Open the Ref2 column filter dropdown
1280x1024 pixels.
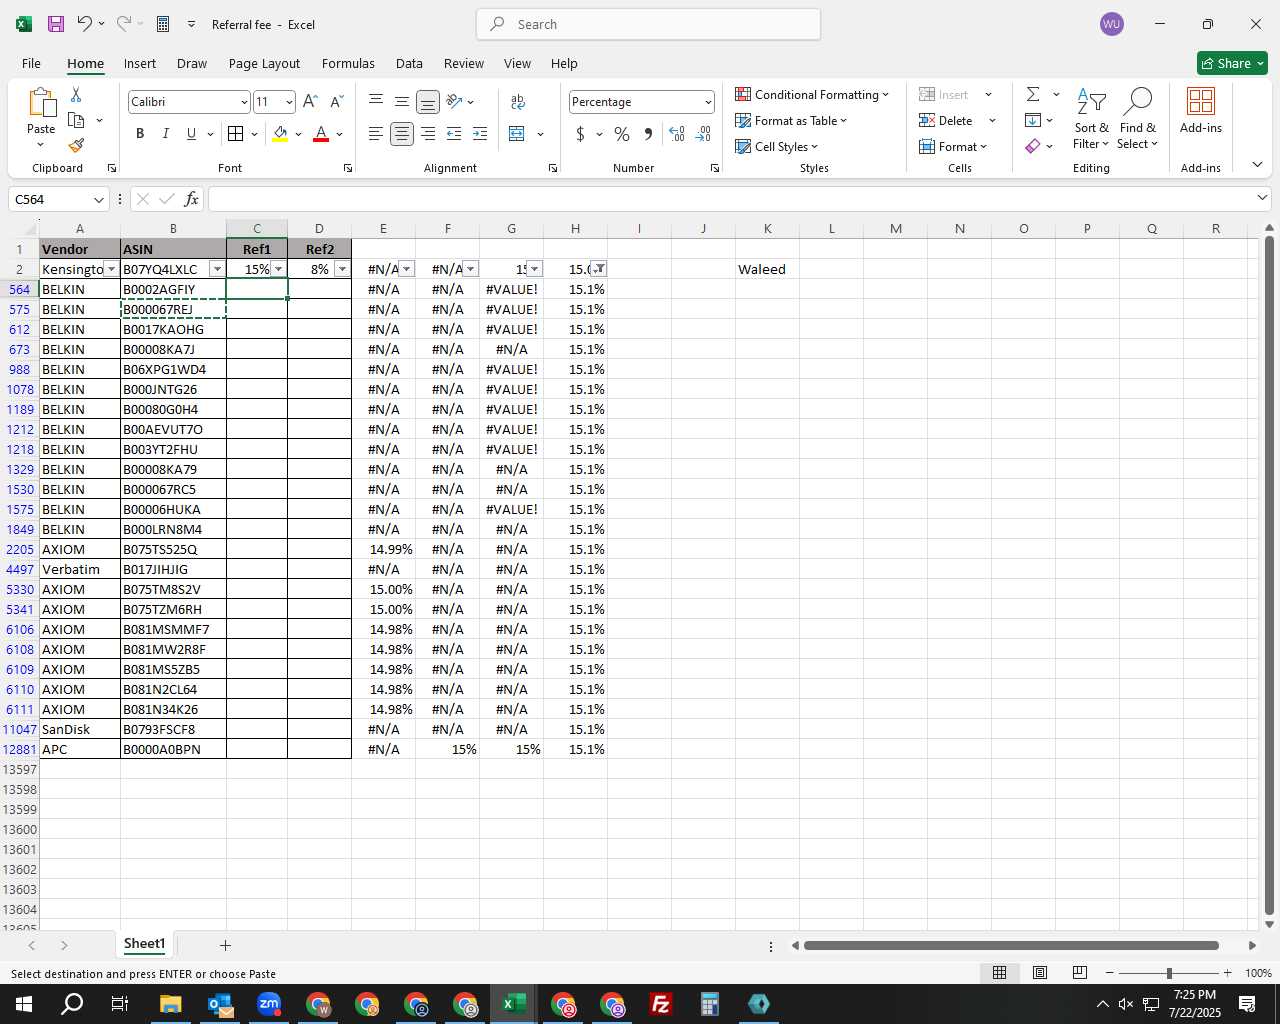[x=342, y=269]
